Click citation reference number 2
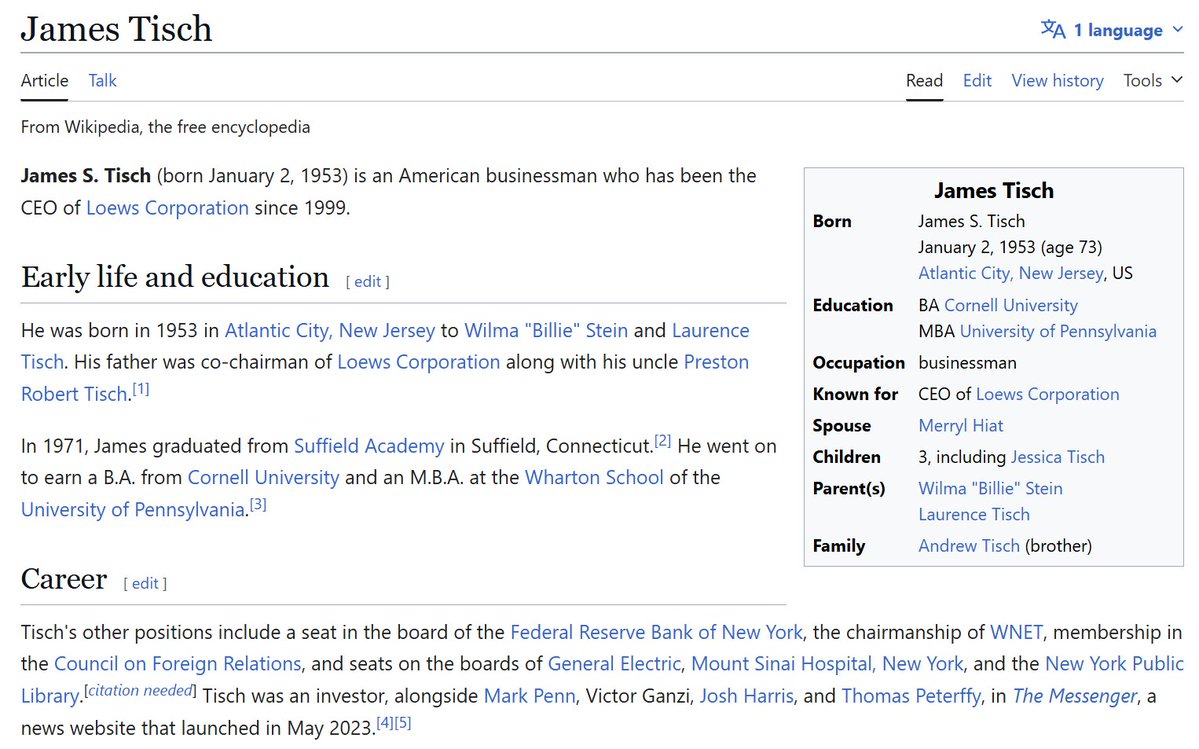This screenshot has width=1199, height=749. tap(662, 441)
